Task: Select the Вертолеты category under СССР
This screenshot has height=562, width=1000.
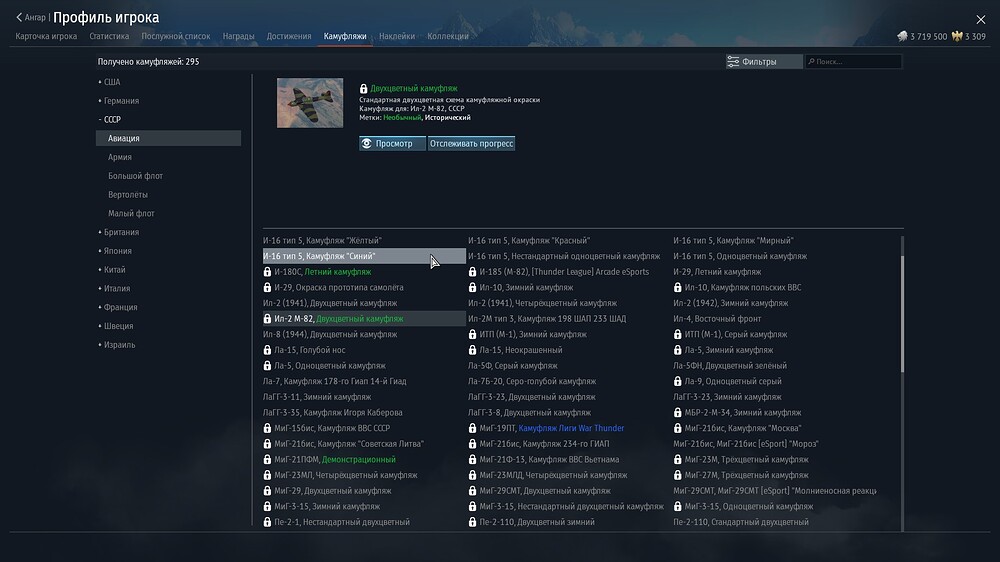Action: [128, 195]
